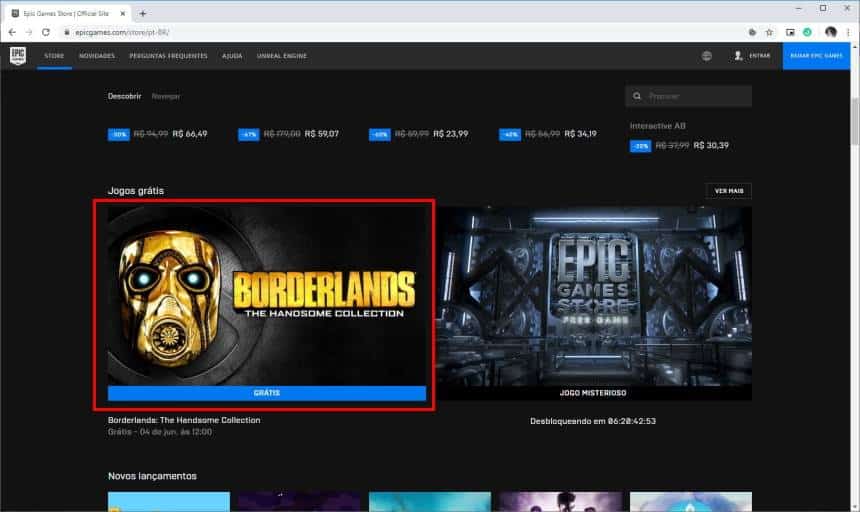The height and width of the screenshot is (512, 860).
Task: Open the Ajuda menu item
Action: (232, 56)
